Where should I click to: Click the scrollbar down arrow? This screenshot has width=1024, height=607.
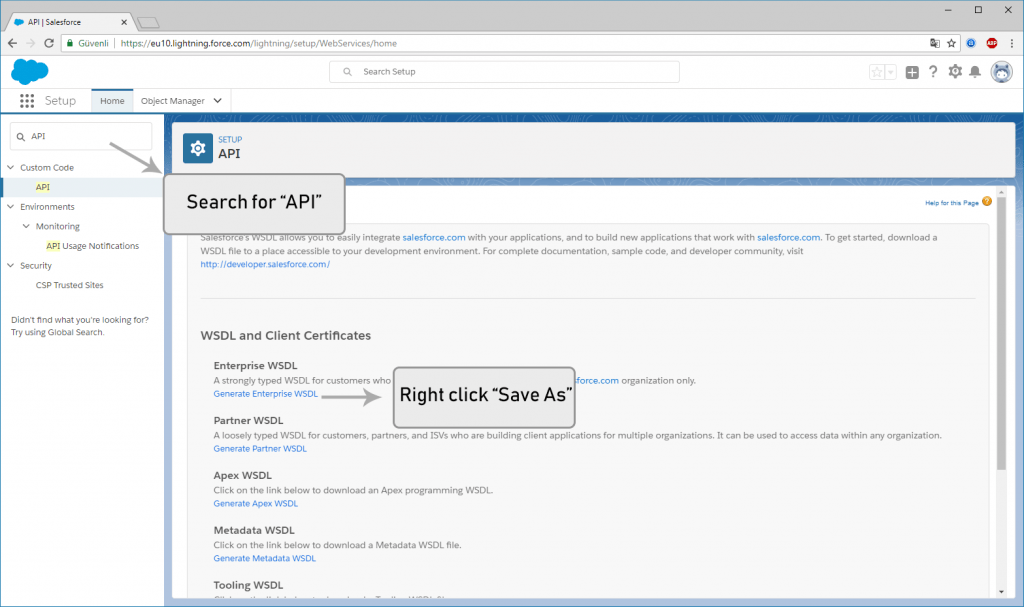point(1001,591)
